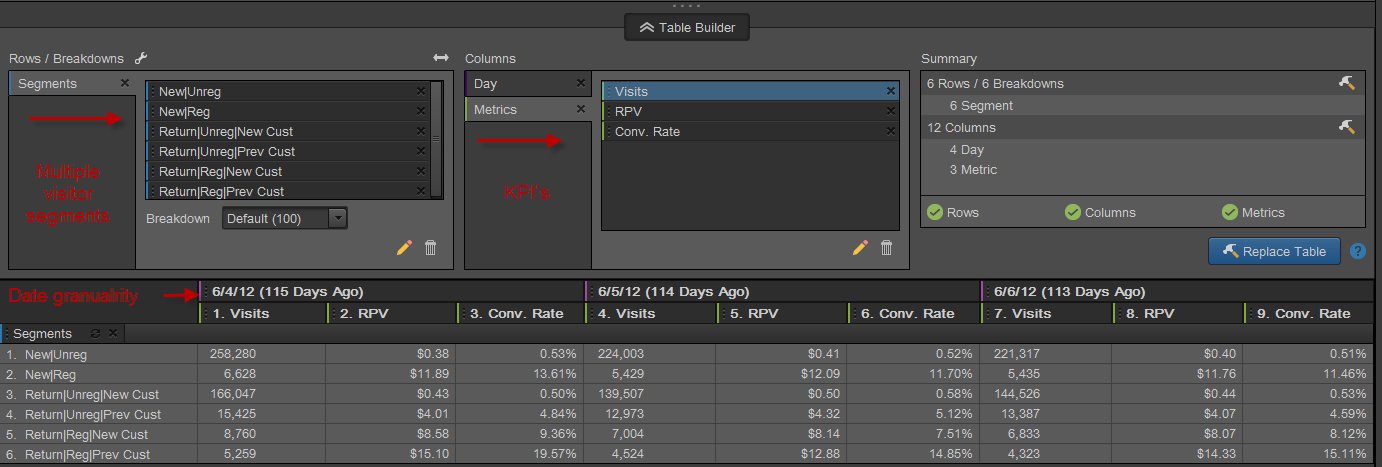Collapse the Table Builder panel
This screenshot has height=467, width=1382.
click(686, 28)
